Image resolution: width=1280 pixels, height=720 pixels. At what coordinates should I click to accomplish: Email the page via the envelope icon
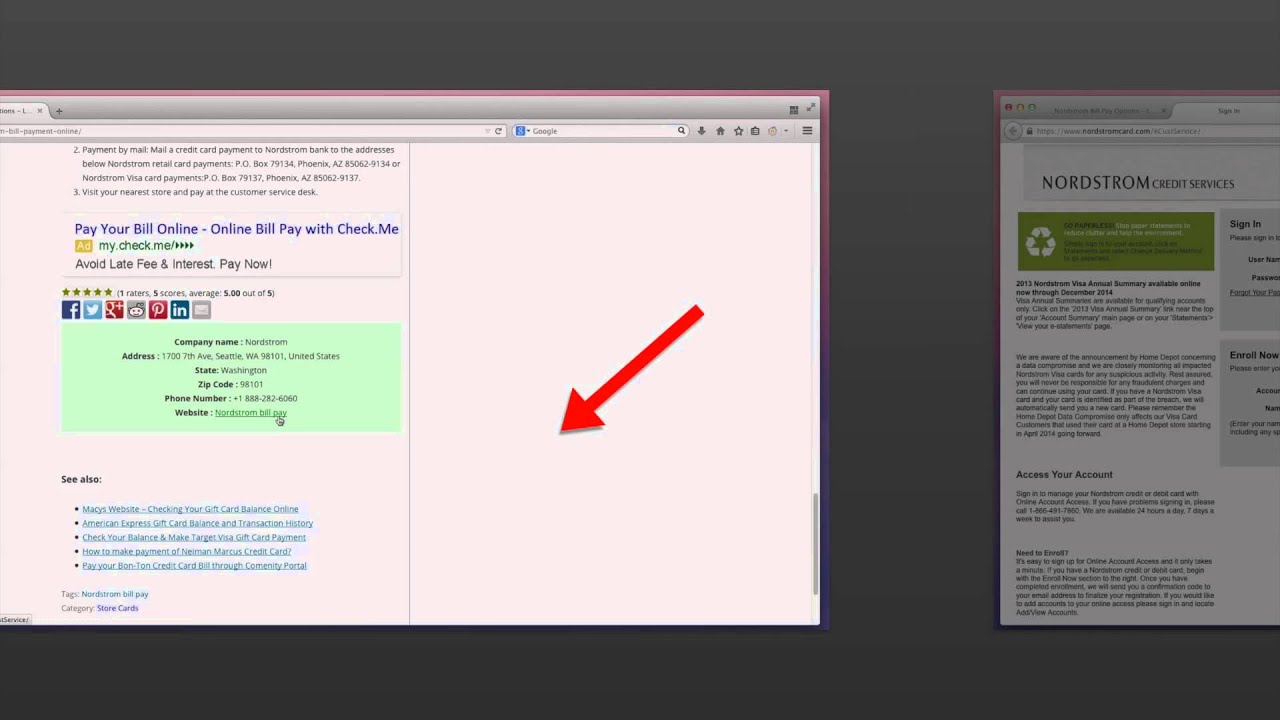click(201, 310)
